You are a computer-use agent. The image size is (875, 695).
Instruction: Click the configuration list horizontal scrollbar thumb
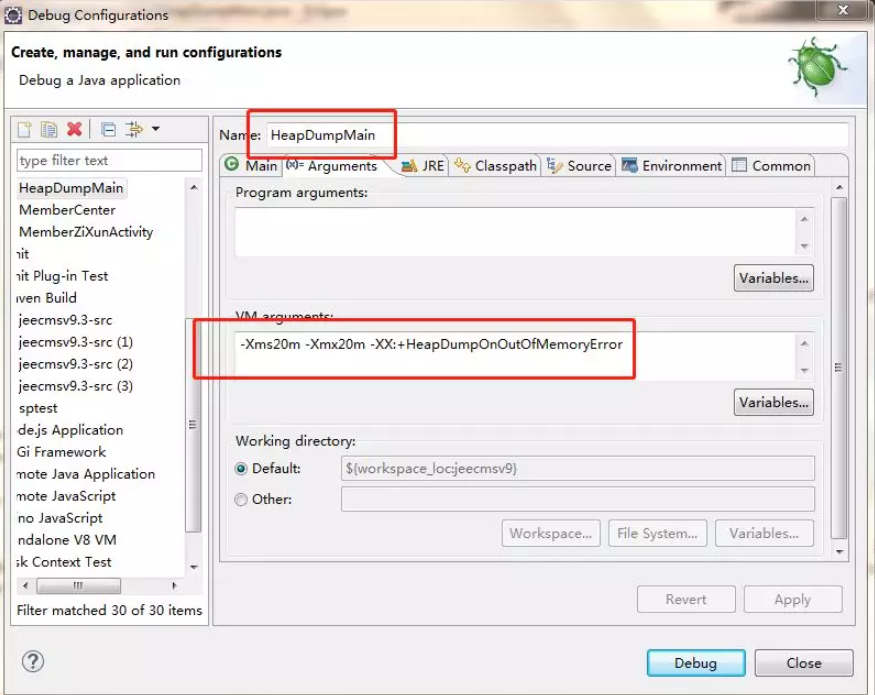(78, 586)
